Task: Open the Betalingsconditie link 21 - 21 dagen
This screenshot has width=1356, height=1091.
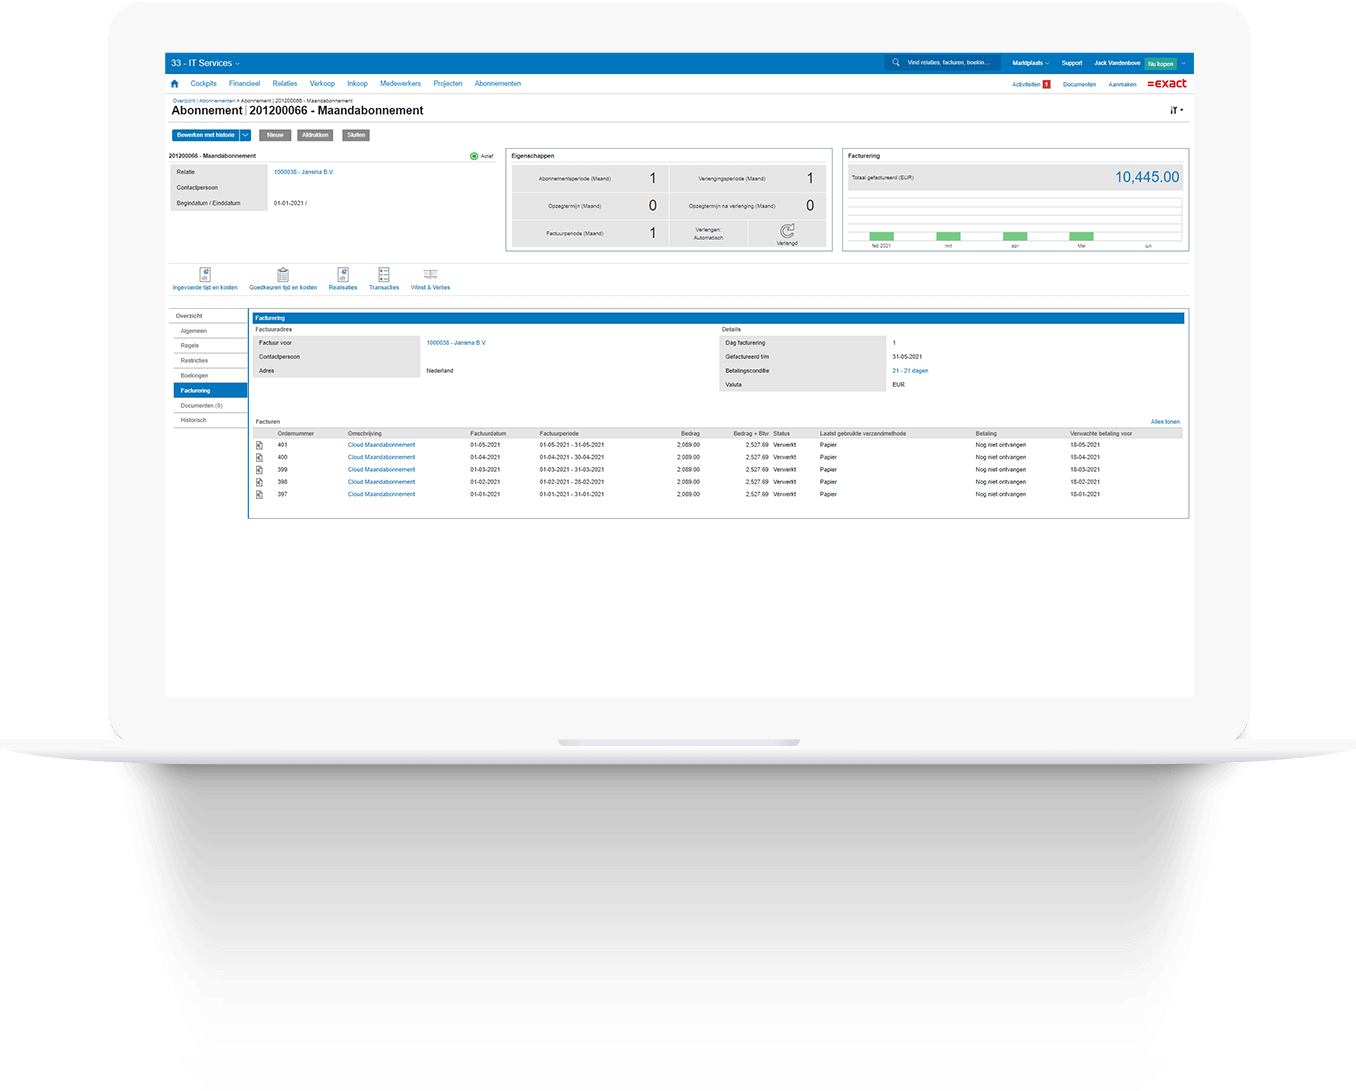Action: tap(910, 371)
